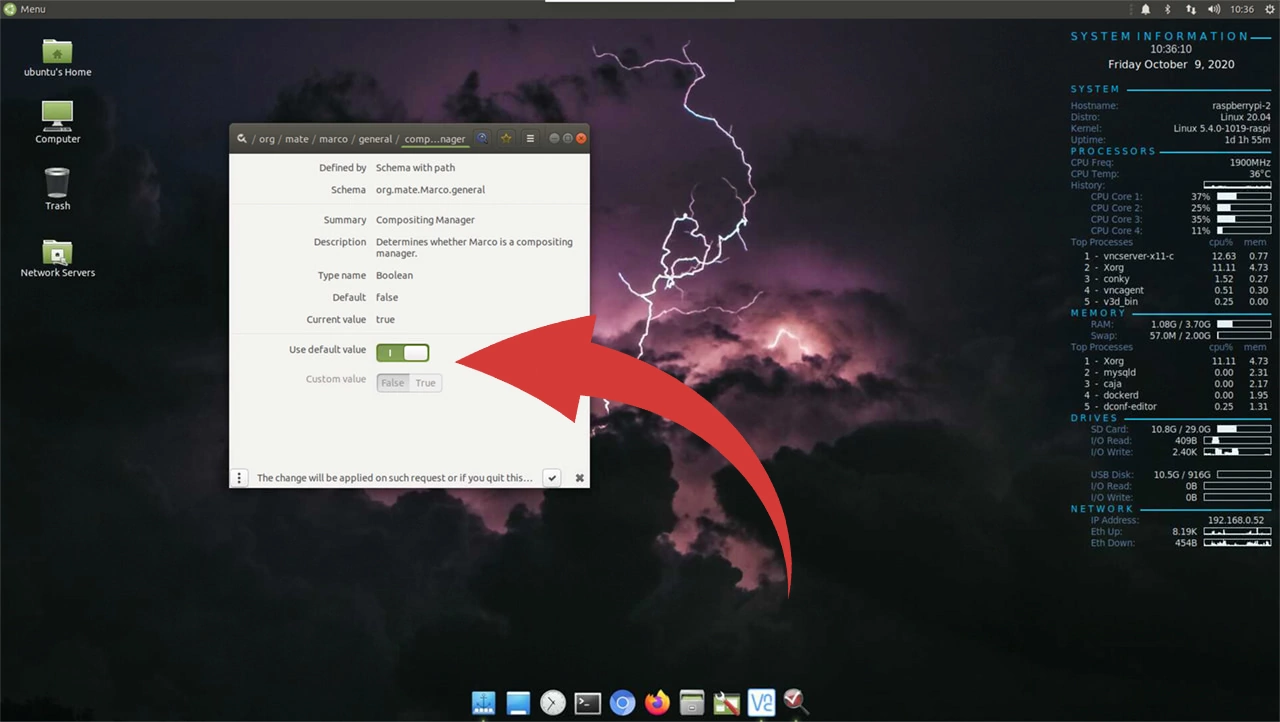This screenshot has width=1280, height=722.
Task: Open the dconf editor hamburger menu
Action: [530, 139]
